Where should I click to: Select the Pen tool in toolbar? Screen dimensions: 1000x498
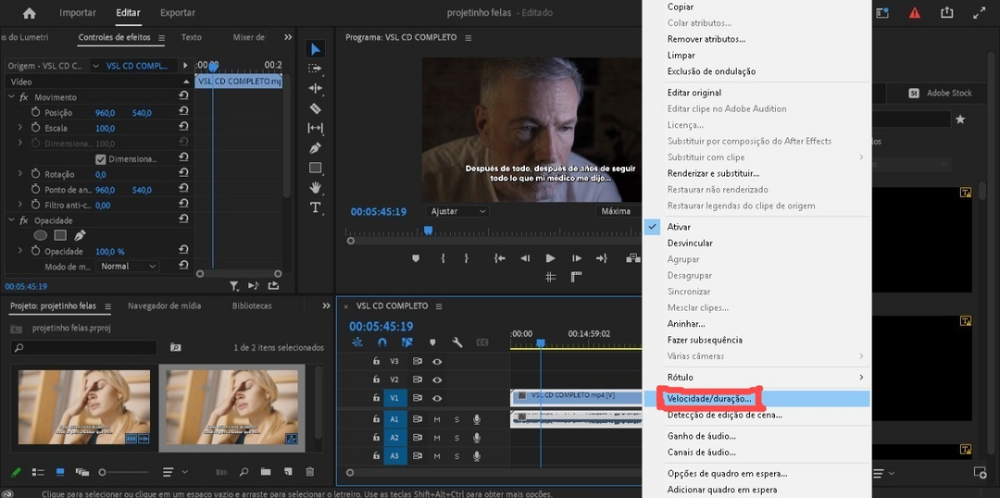pos(315,148)
